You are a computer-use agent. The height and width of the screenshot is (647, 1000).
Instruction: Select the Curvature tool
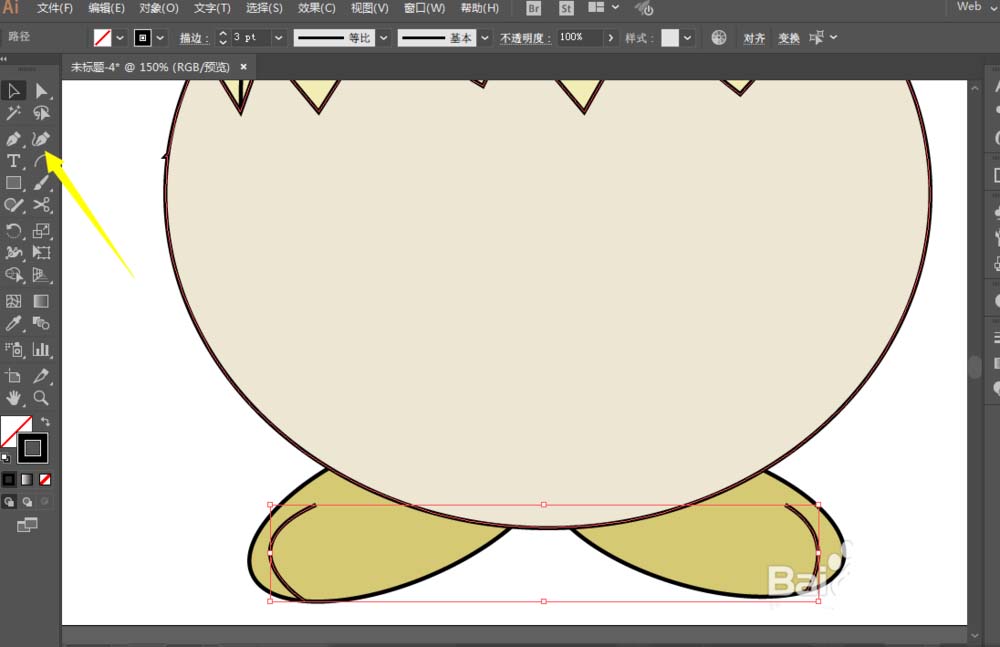pyautogui.click(x=41, y=138)
